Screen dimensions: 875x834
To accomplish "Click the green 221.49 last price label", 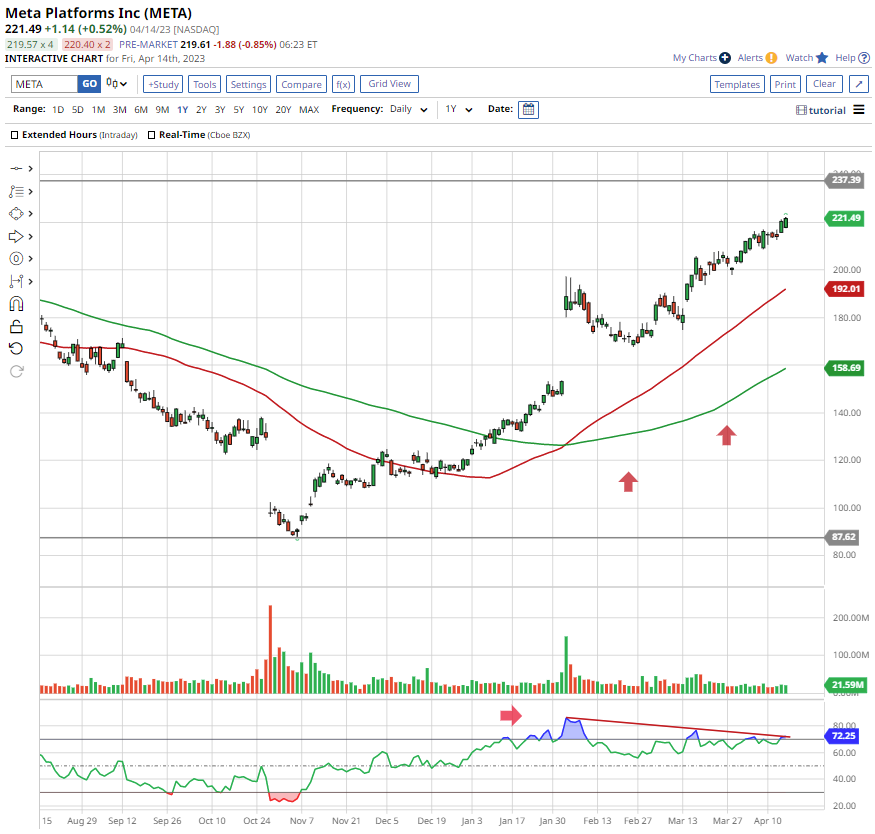I will pyautogui.click(x=845, y=218).
